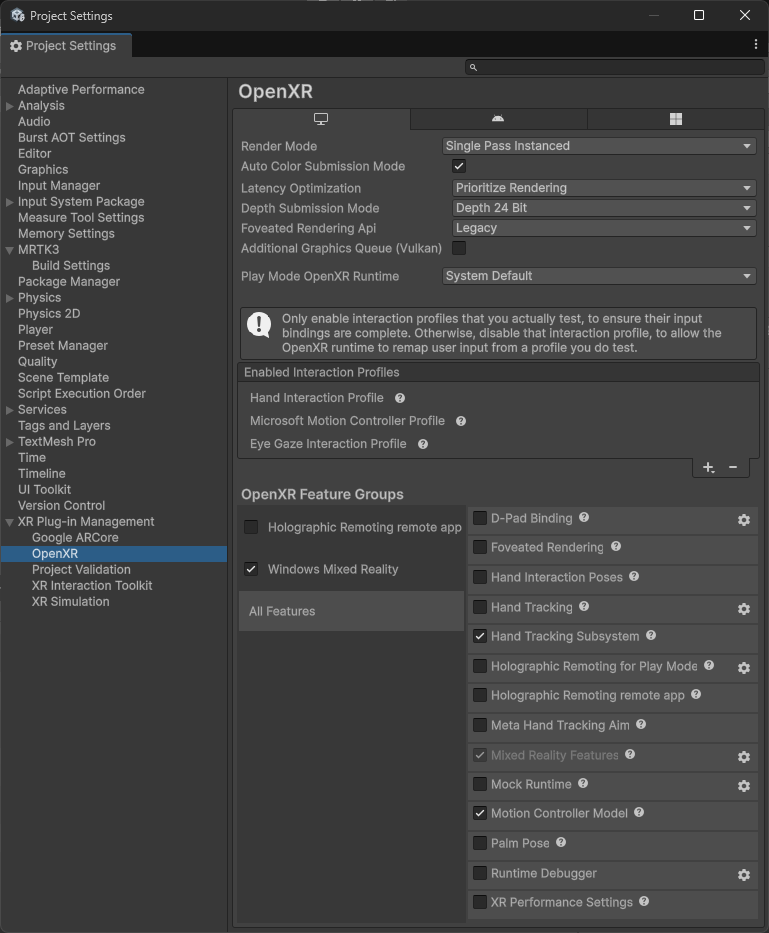
Task: Open Mock Runtime settings gear
Action: pyautogui.click(x=743, y=786)
